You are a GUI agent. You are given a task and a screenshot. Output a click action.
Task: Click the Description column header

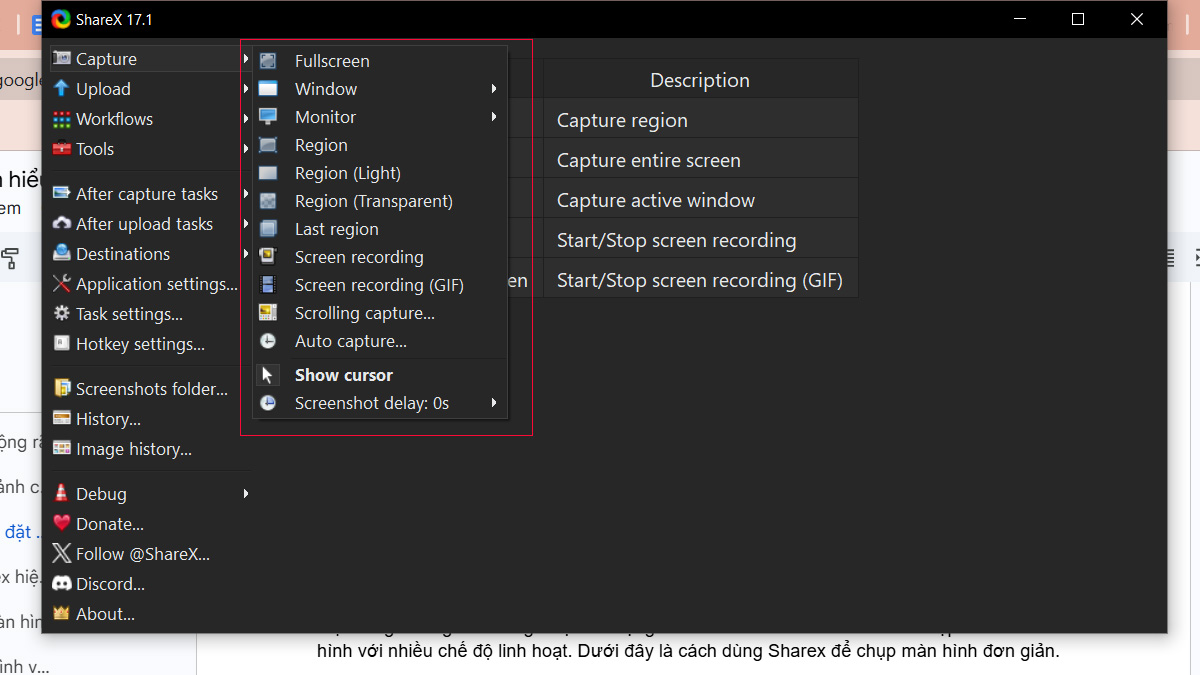[700, 80]
